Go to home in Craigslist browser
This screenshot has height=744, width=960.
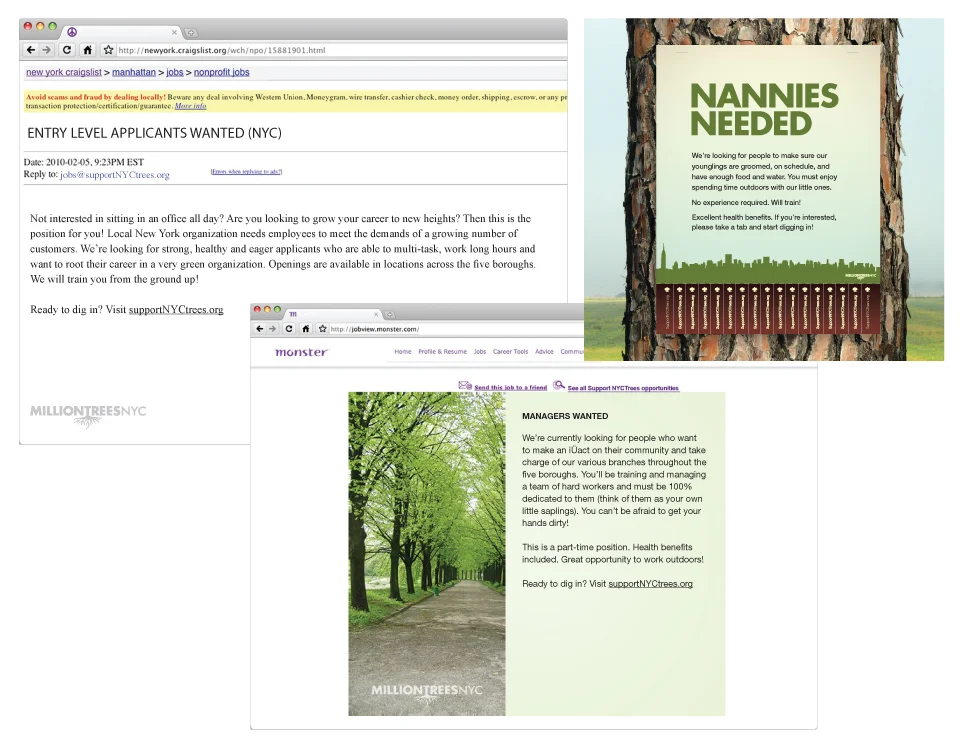(x=88, y=50)
